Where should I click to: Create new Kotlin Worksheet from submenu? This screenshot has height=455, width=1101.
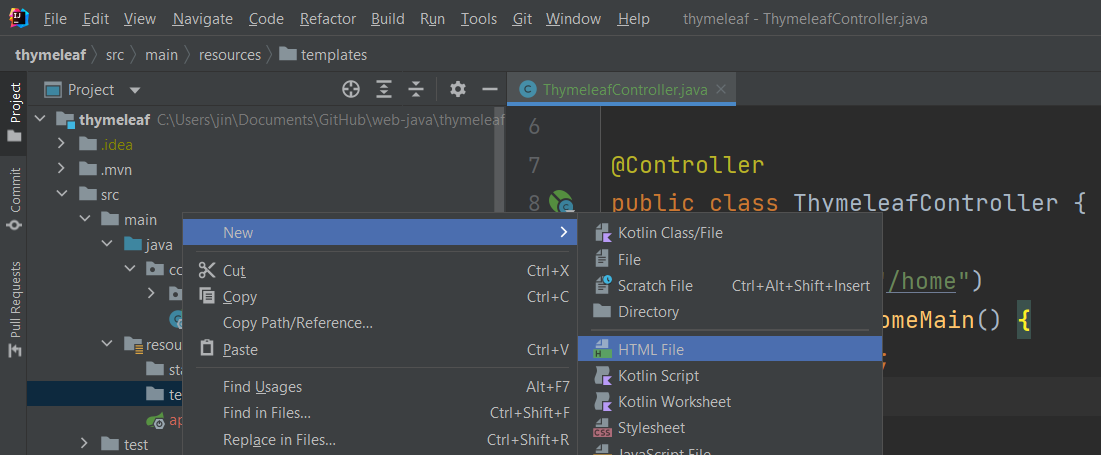730,402
